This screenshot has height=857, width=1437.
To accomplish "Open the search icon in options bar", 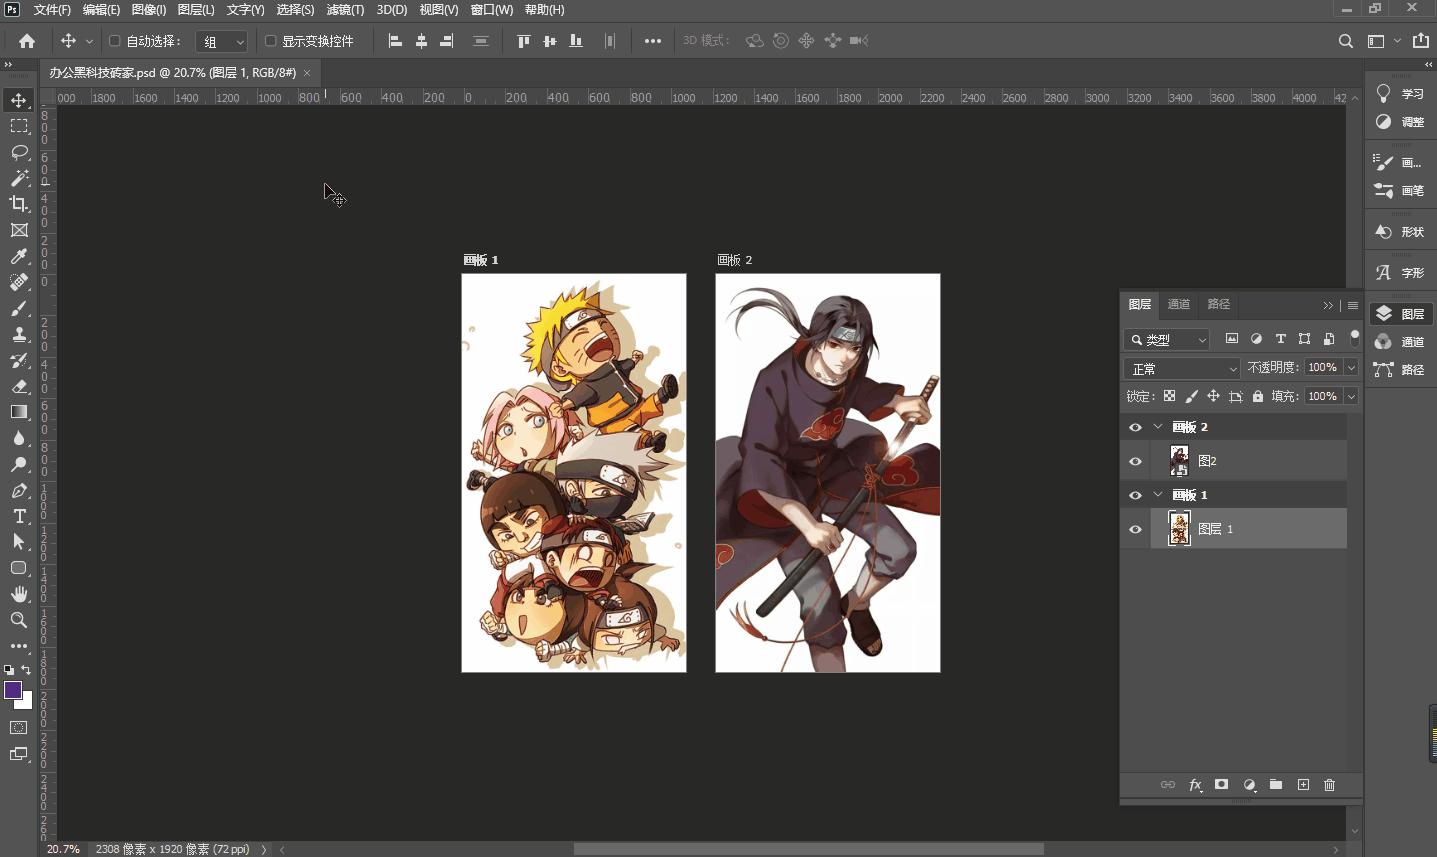I will tap(1346, 41).
